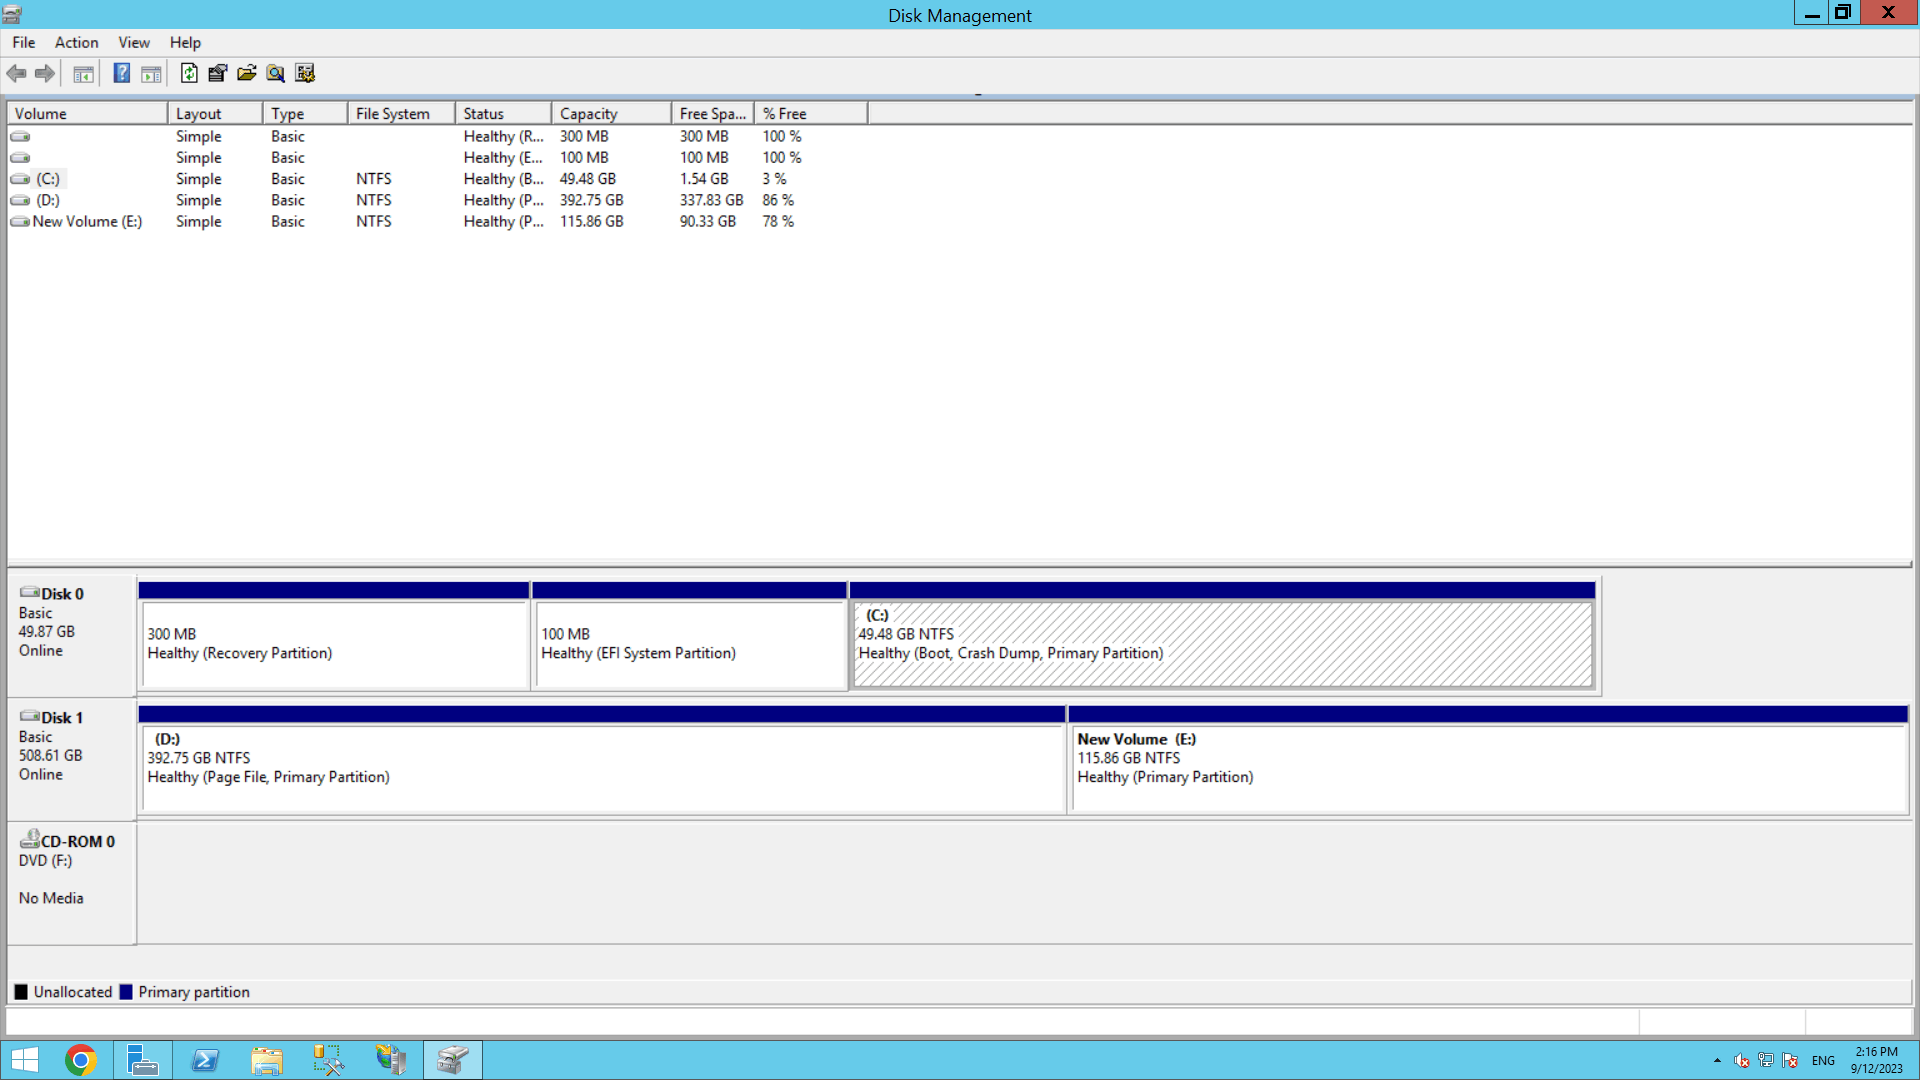
Task: Toggle the Show/Hide Console Tree button
Action: click(x=83, y=73)
